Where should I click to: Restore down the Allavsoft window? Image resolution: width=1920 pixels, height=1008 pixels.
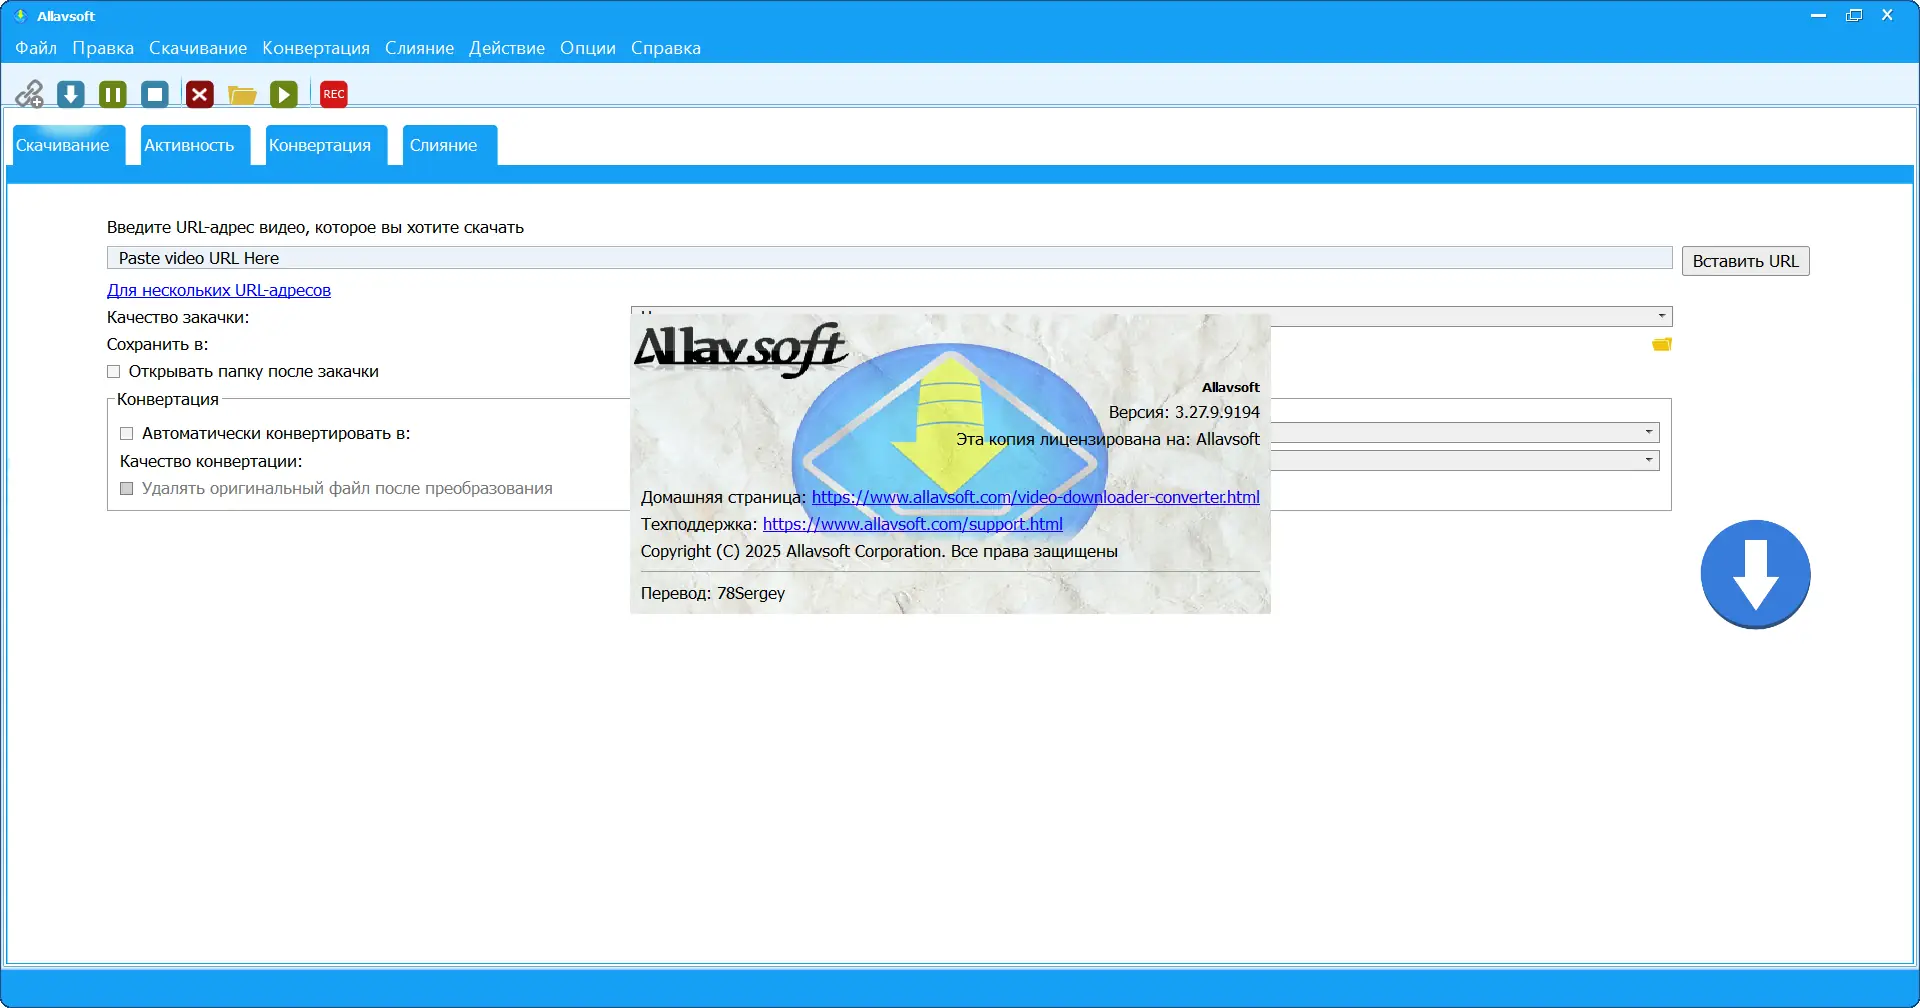coord(1854,16)
